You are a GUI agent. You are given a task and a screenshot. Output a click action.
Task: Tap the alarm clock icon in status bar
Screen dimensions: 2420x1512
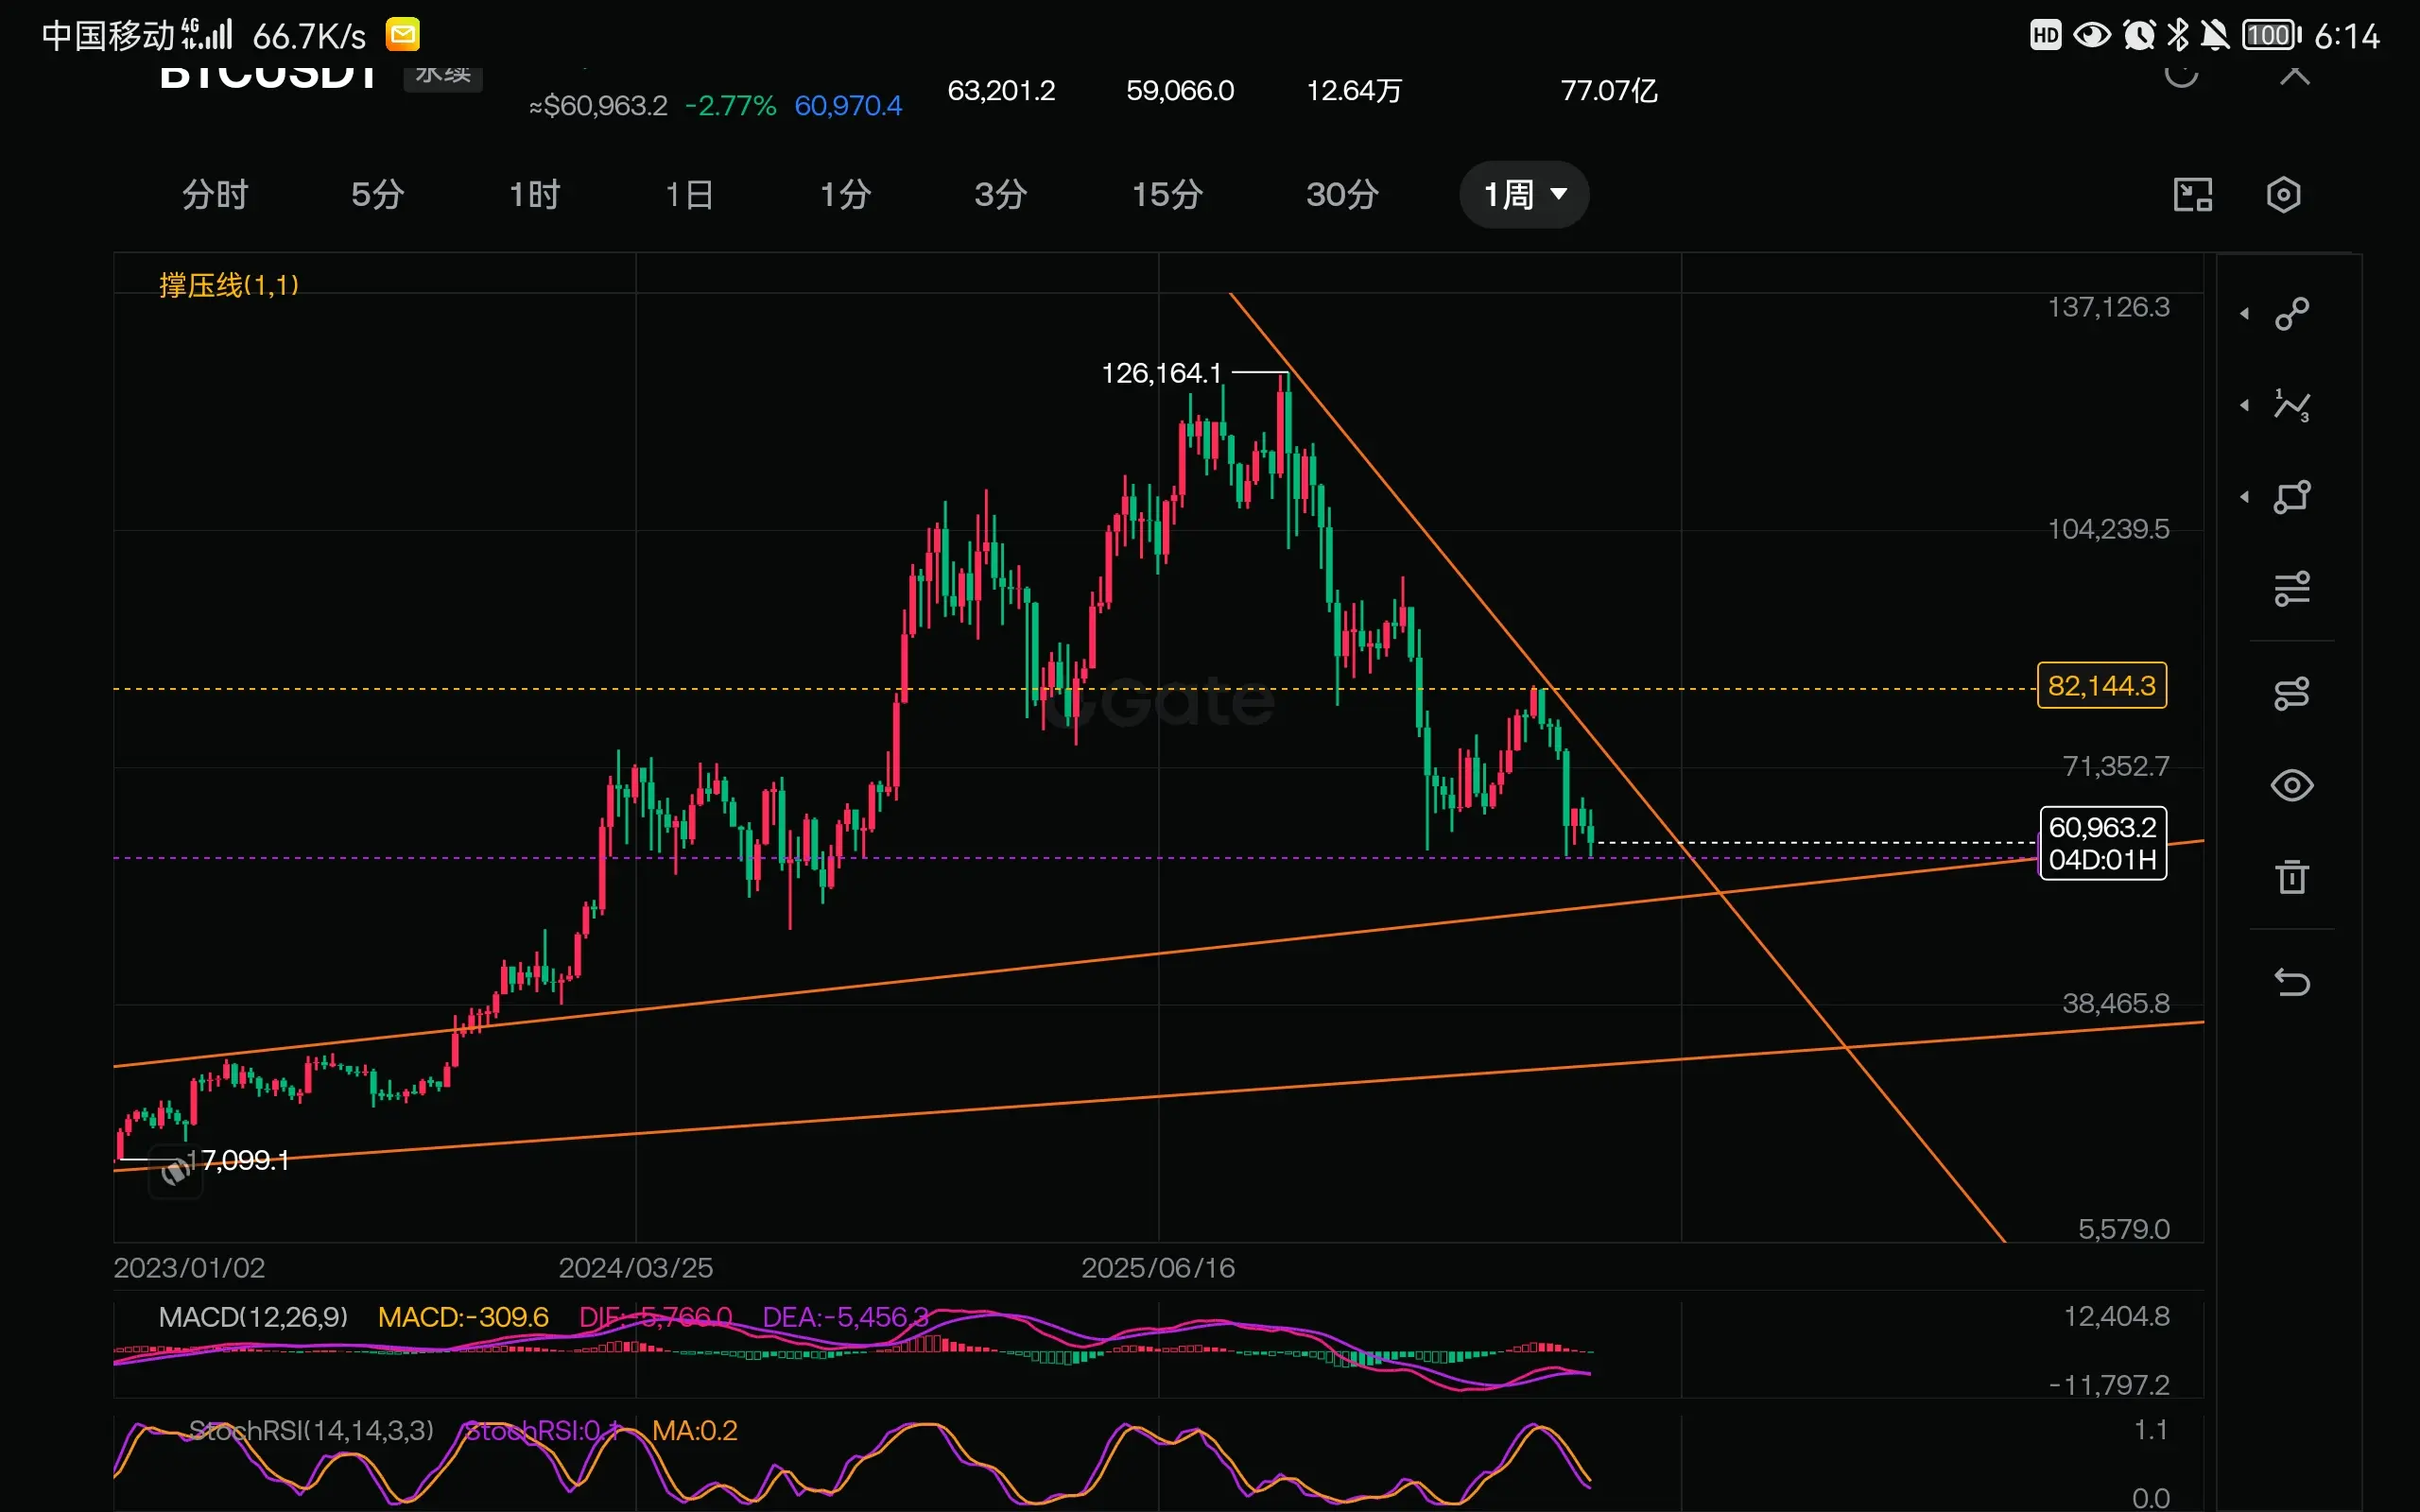pos(2139,36)
